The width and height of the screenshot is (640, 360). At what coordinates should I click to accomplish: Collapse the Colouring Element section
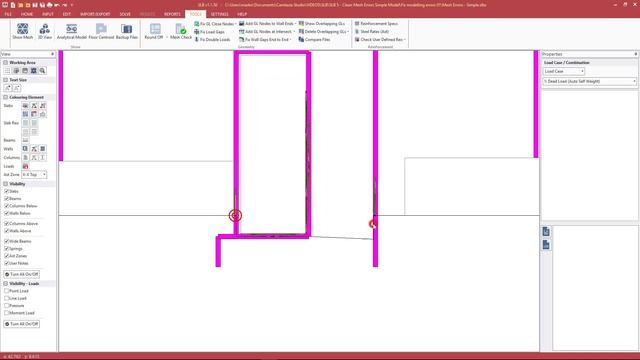pyautogui.click(x=6, y=98)
